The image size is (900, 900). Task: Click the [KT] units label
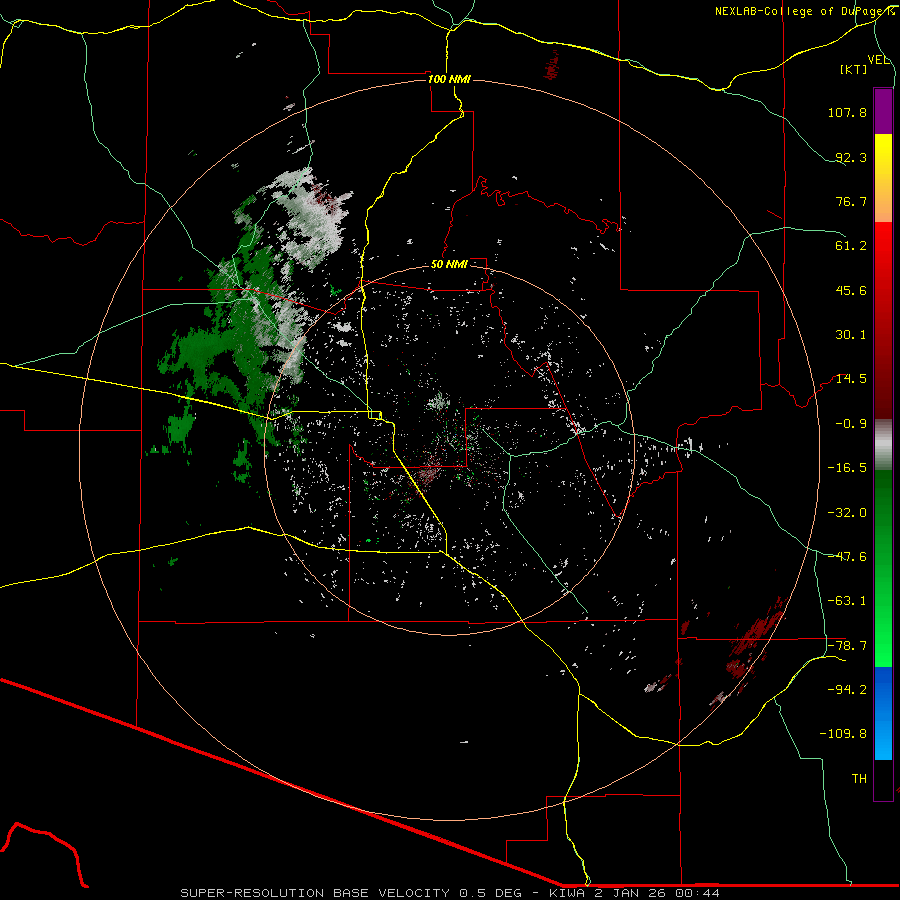coord(854,69)
